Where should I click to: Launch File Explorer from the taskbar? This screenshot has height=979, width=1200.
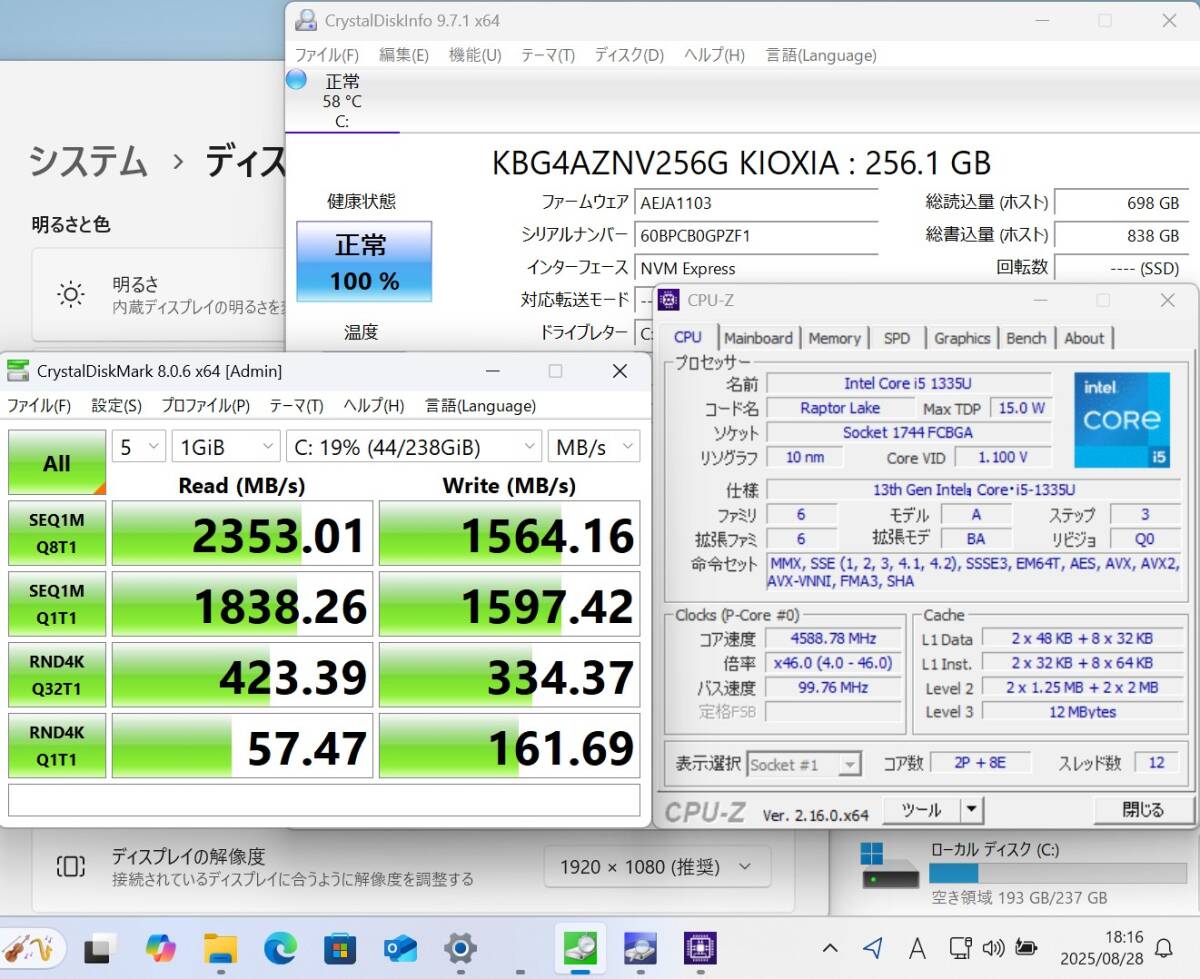click(x=220, y=948)
